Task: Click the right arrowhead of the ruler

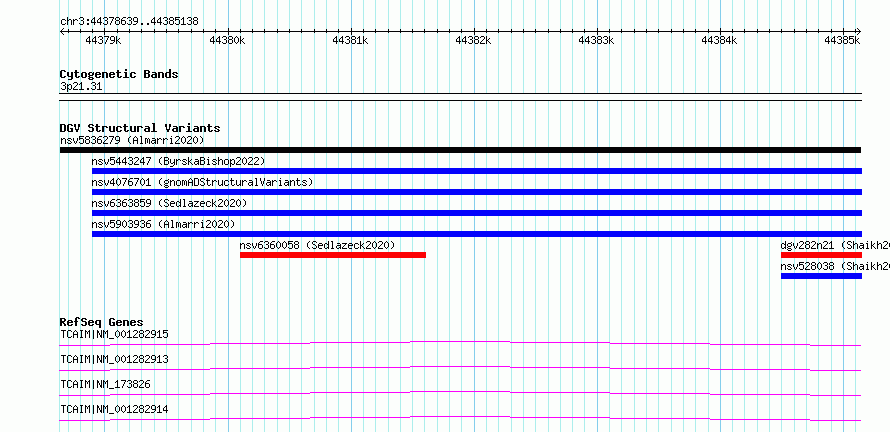Action: coord(859,31)
